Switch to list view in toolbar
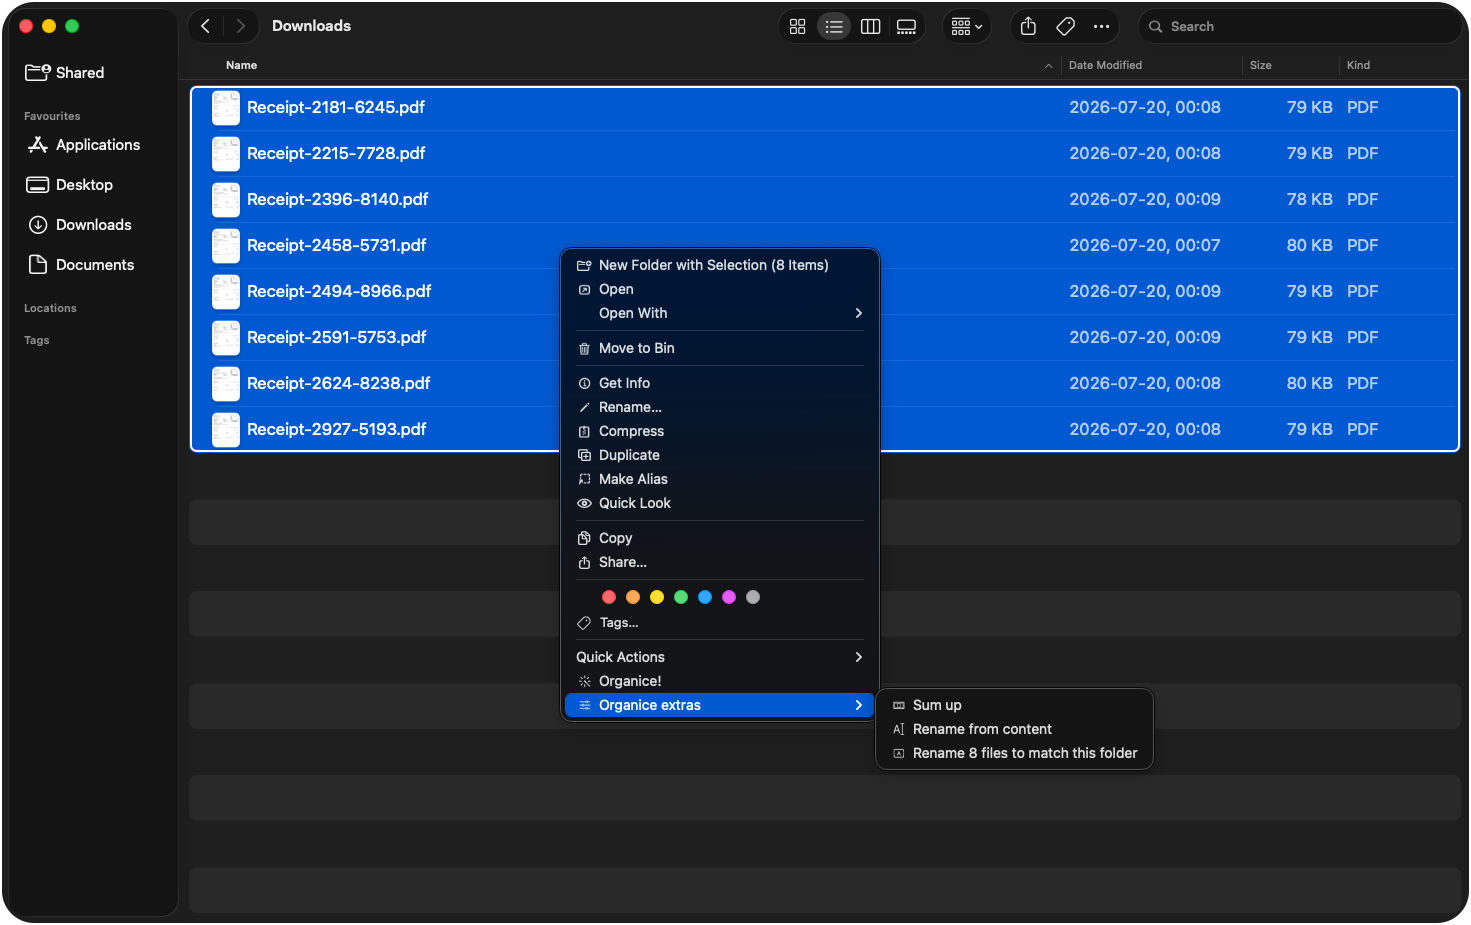The image size is (1471, 925). pyautogui.click(x=834, y=27)
